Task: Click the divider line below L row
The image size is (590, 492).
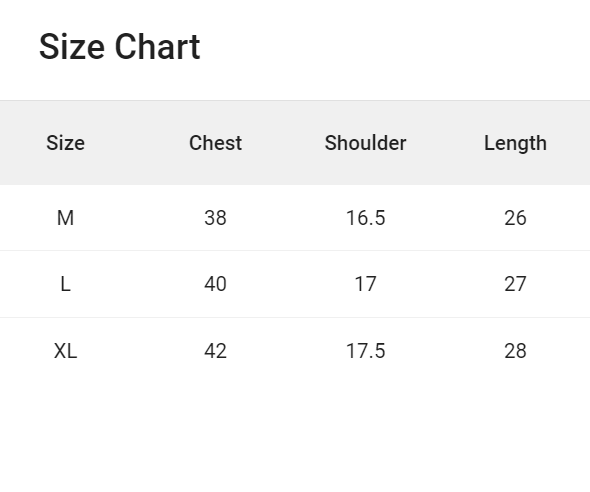Action: click(295, 317)
